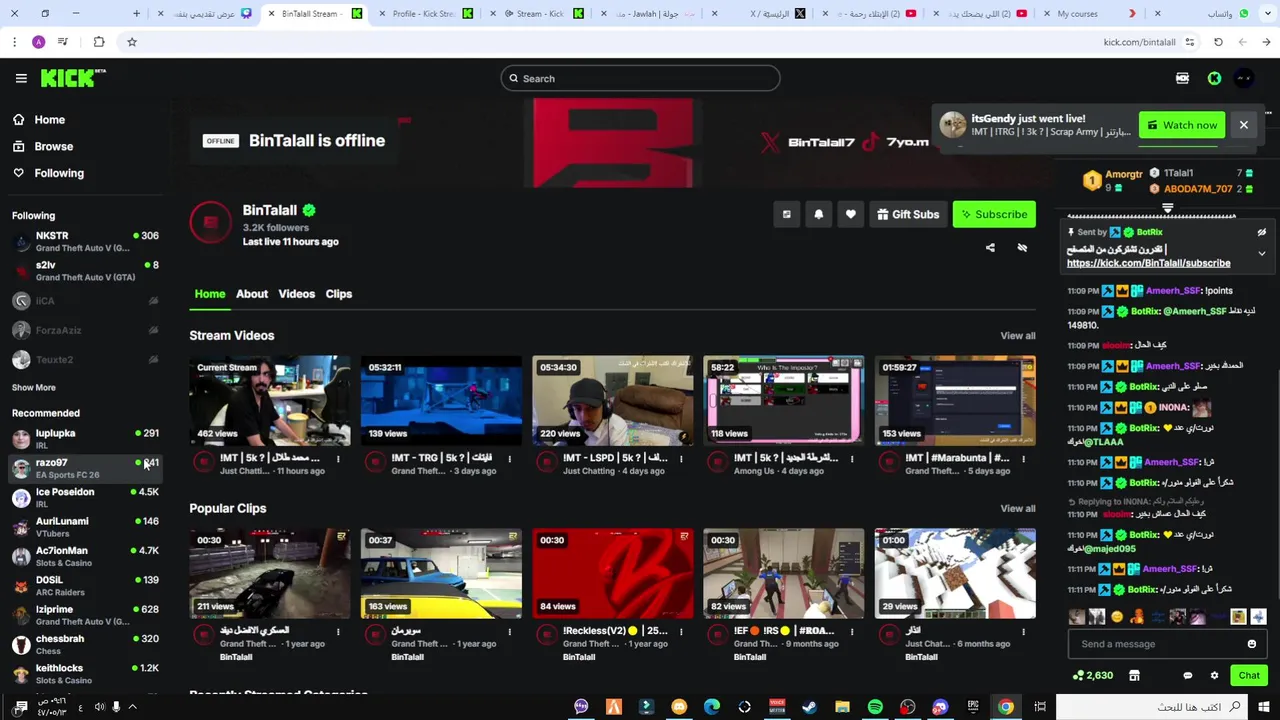Open the 58:22 Among Us video thumbnail
The height and width of the screenshot is (720, 1280).
(784, 400)
